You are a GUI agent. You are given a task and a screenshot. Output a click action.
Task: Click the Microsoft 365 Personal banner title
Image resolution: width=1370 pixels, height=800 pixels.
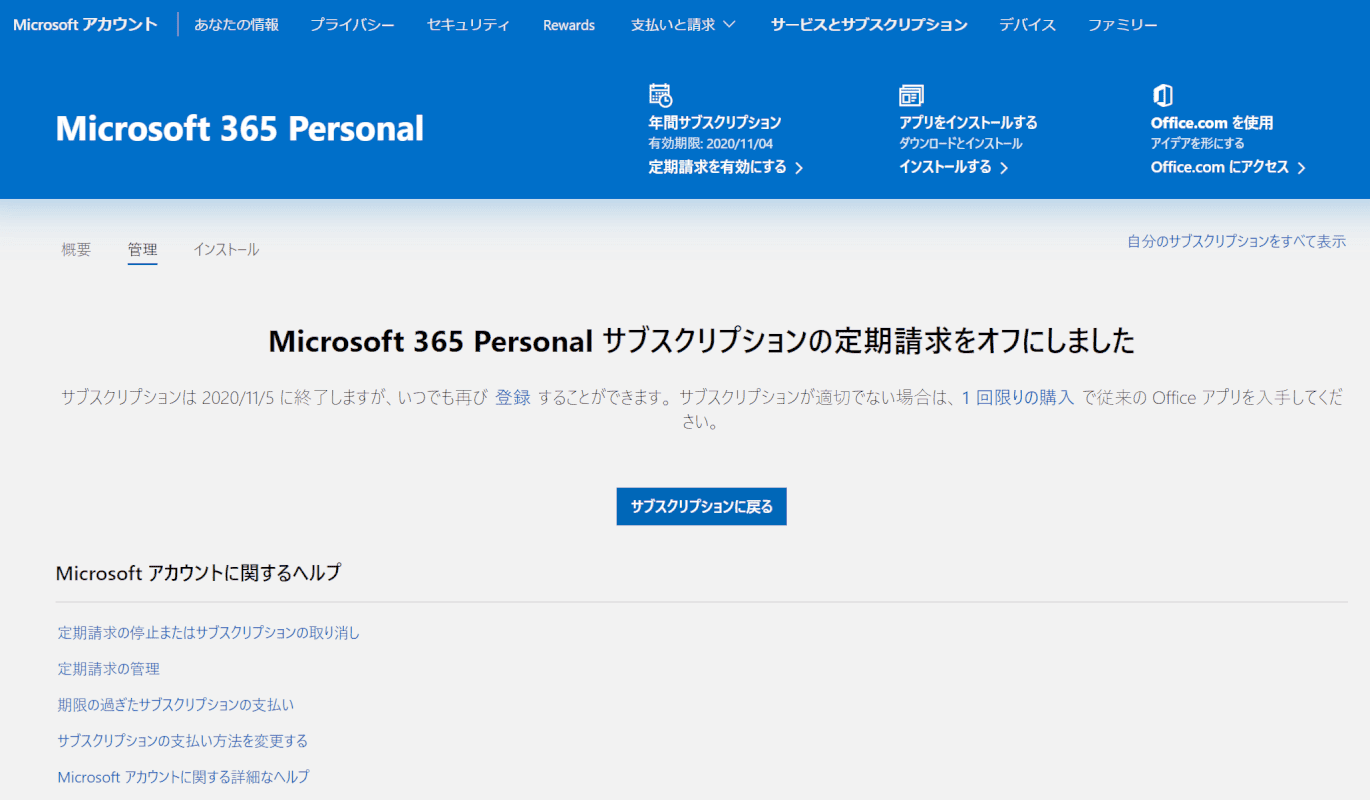pos(240,129)
